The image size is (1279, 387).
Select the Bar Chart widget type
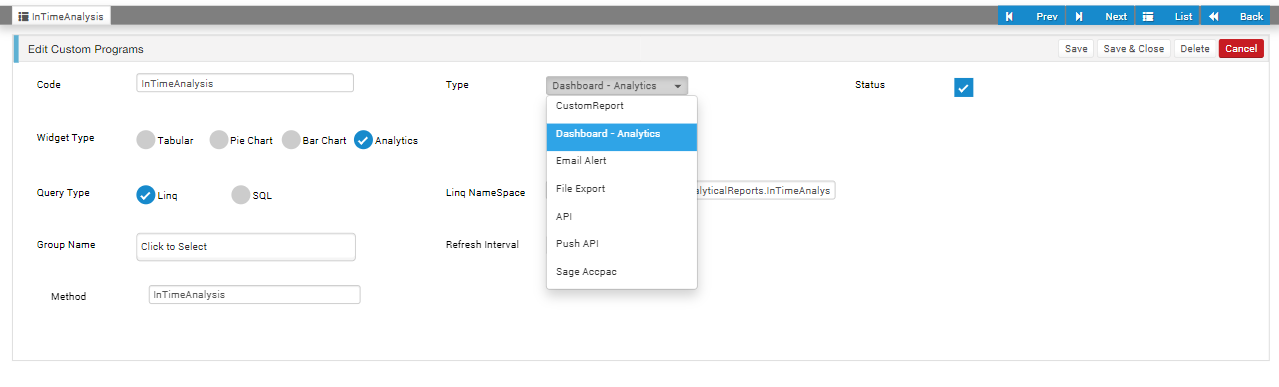(x=291, y=140)
